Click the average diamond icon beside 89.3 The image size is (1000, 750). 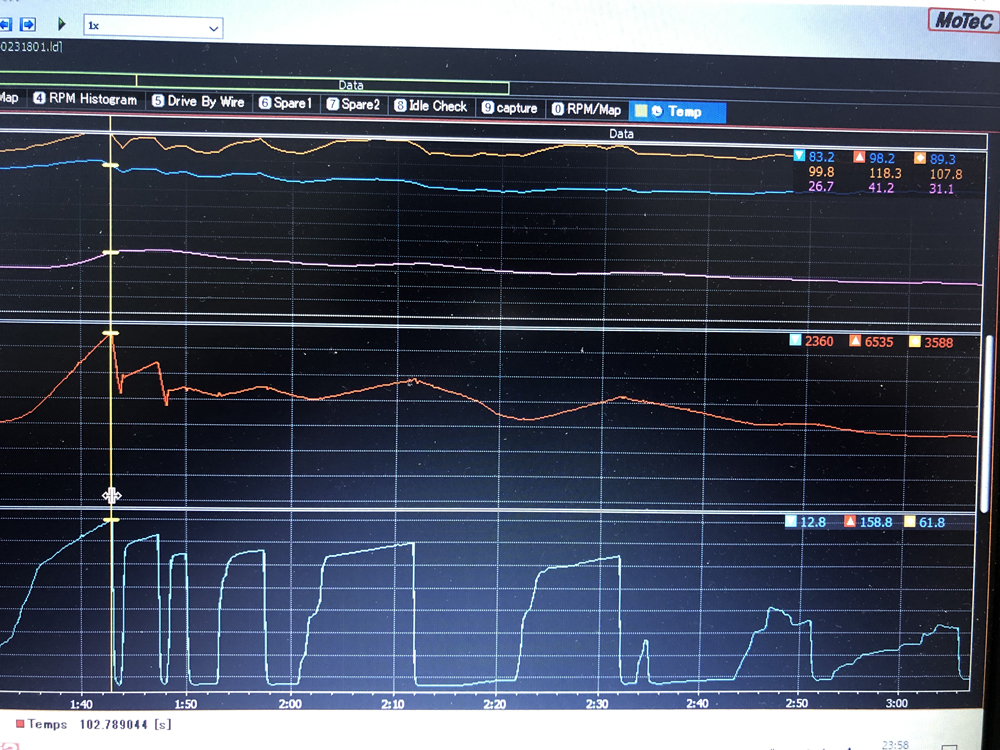coord(920,158)
